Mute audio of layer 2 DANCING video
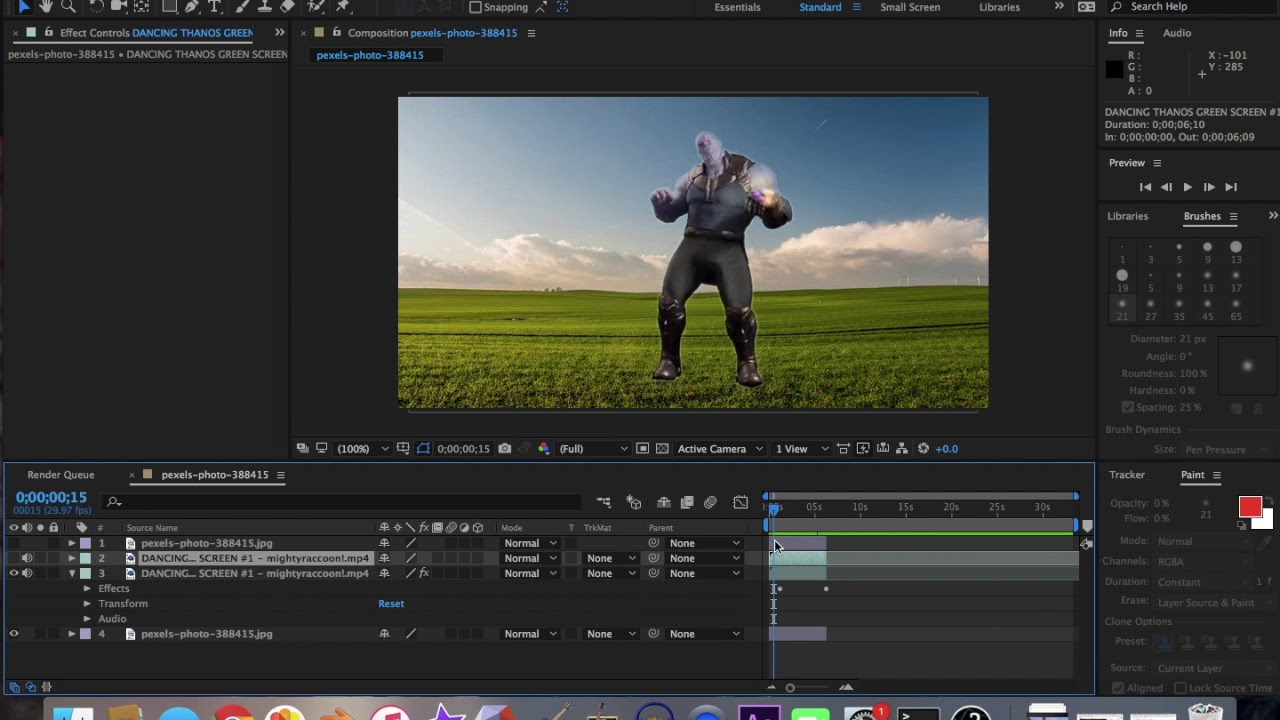The image size is (1280, 720). [x=27, y=558]
